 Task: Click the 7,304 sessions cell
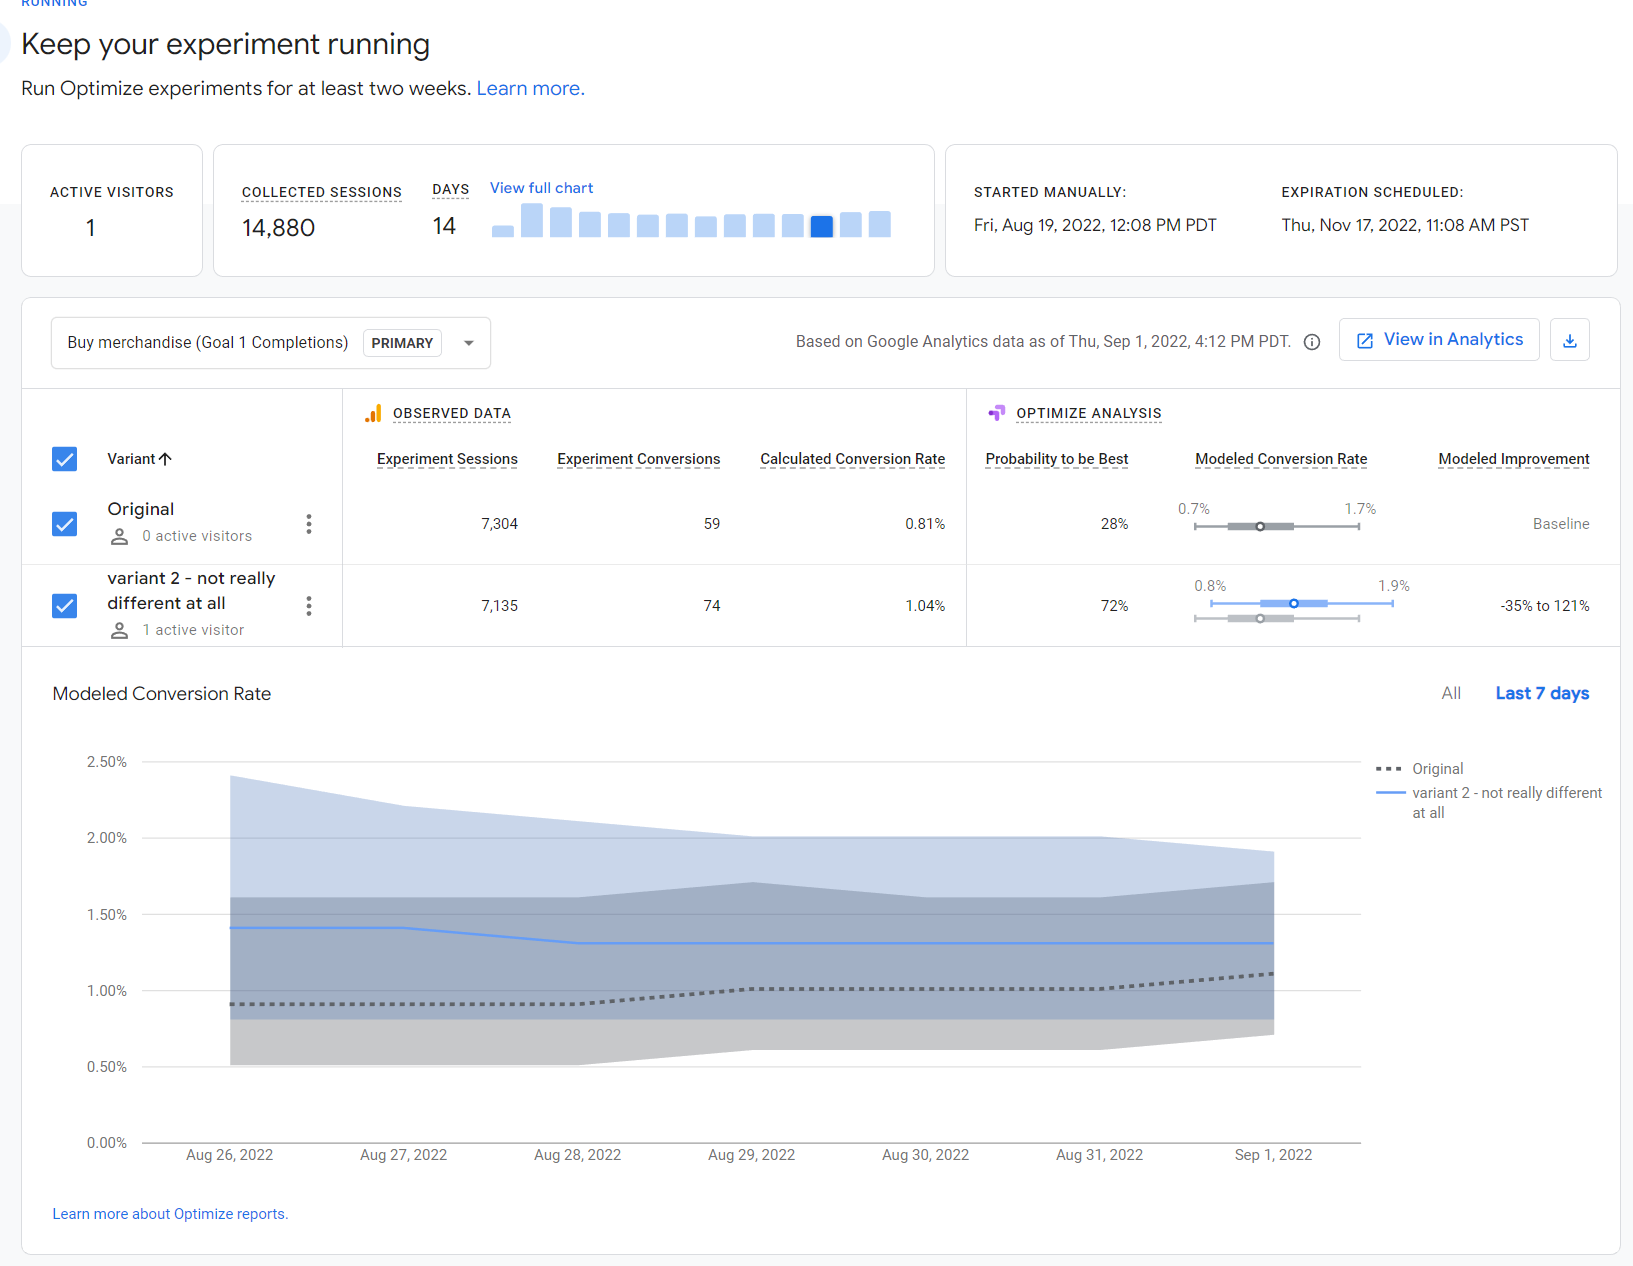click(499, 524)
